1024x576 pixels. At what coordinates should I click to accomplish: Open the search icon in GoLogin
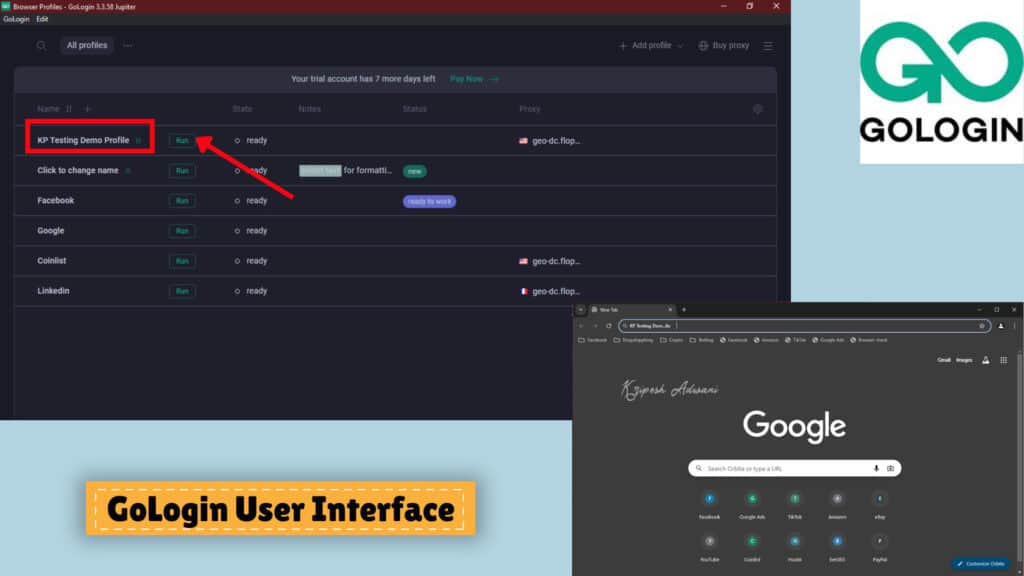(40, 45)
